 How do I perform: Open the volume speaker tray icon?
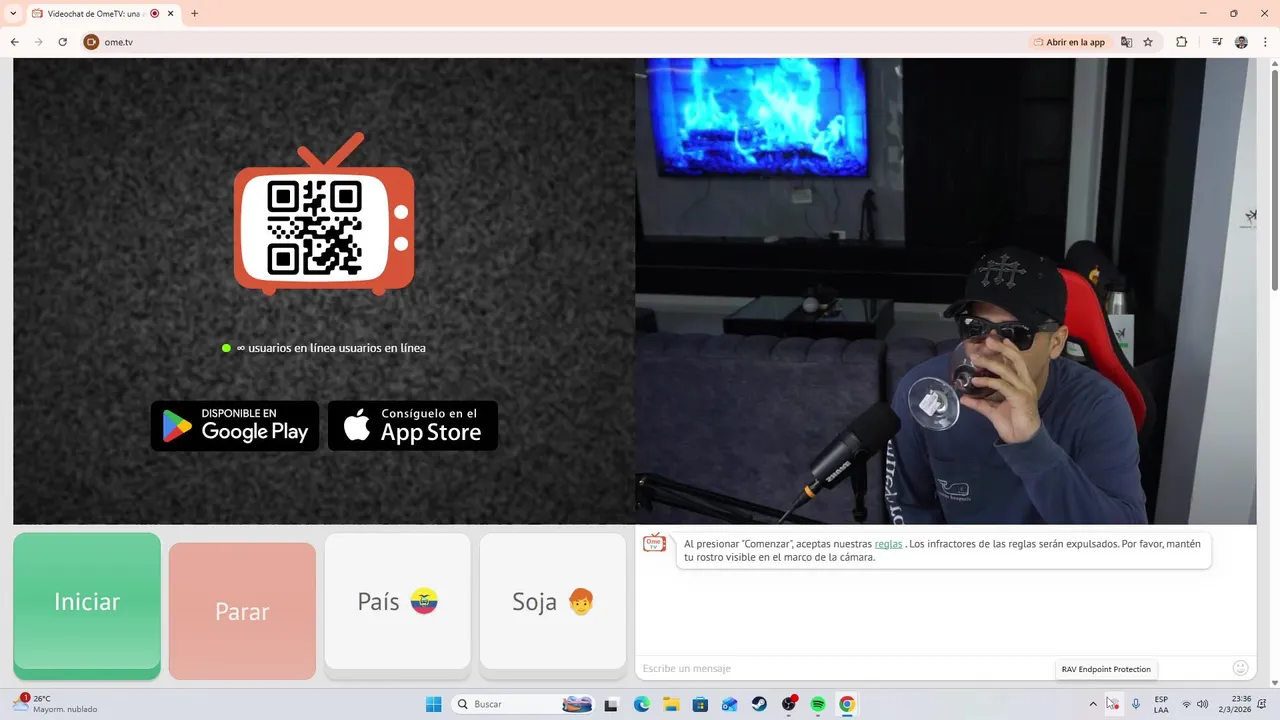1202,704
